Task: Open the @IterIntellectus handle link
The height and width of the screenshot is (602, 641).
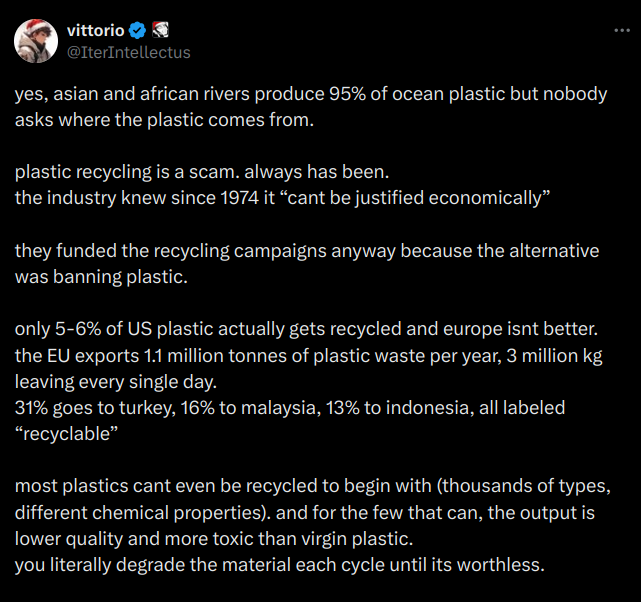Action: coord(128,52)
